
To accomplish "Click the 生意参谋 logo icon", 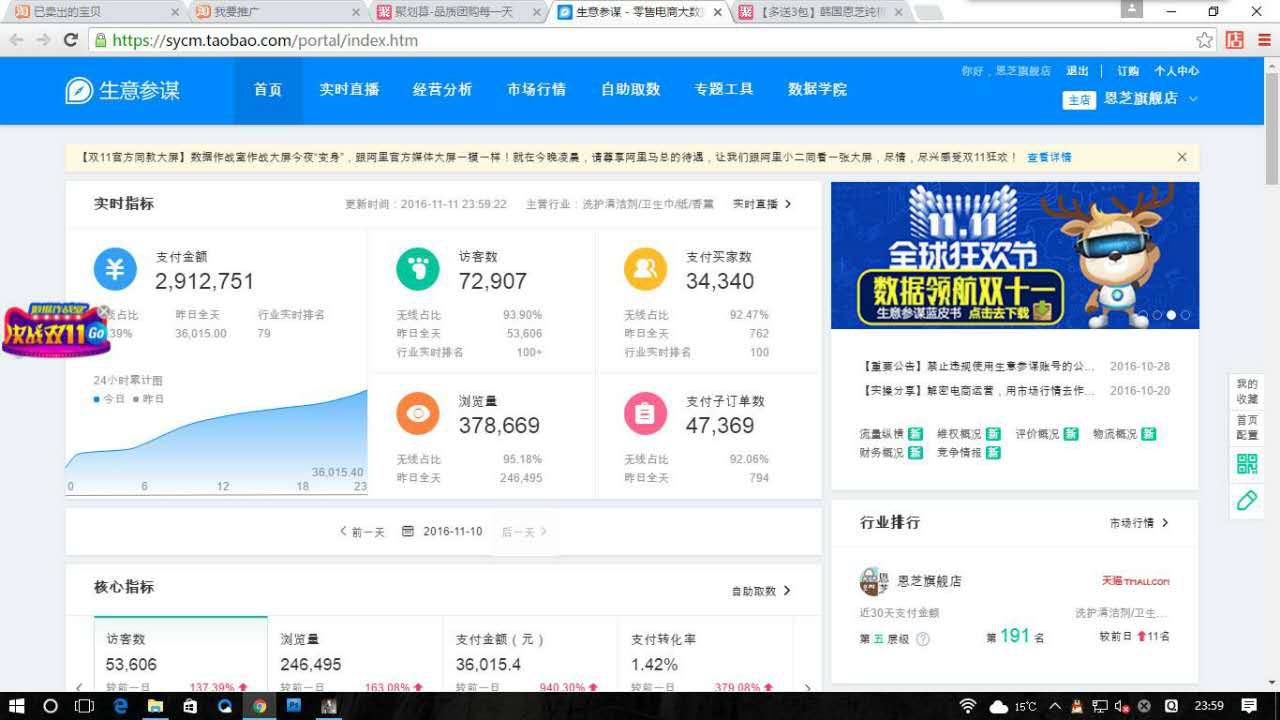I will tap(79, 89).
